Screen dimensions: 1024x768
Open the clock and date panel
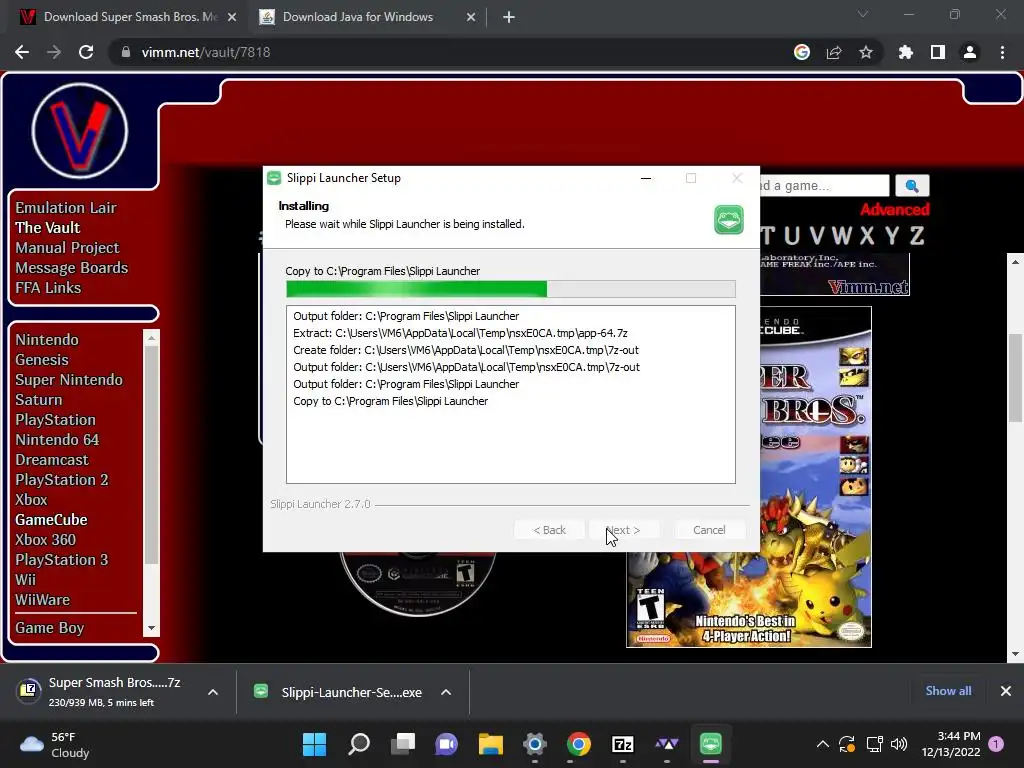951,744
